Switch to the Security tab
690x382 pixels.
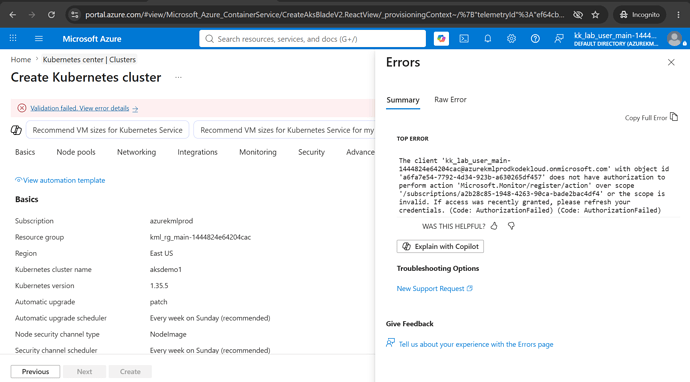(311, 152)
